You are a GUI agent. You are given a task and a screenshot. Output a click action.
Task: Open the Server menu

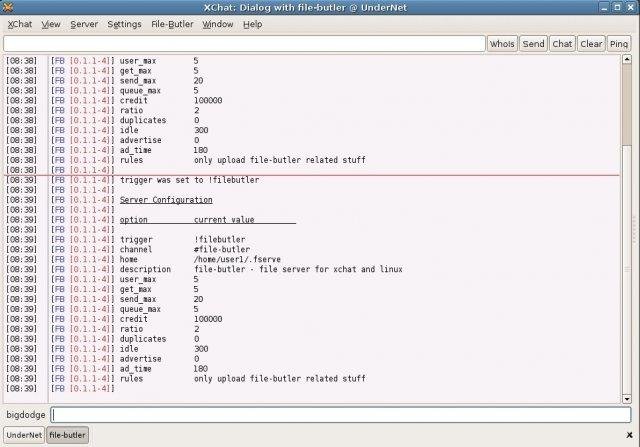pos(84,24)
